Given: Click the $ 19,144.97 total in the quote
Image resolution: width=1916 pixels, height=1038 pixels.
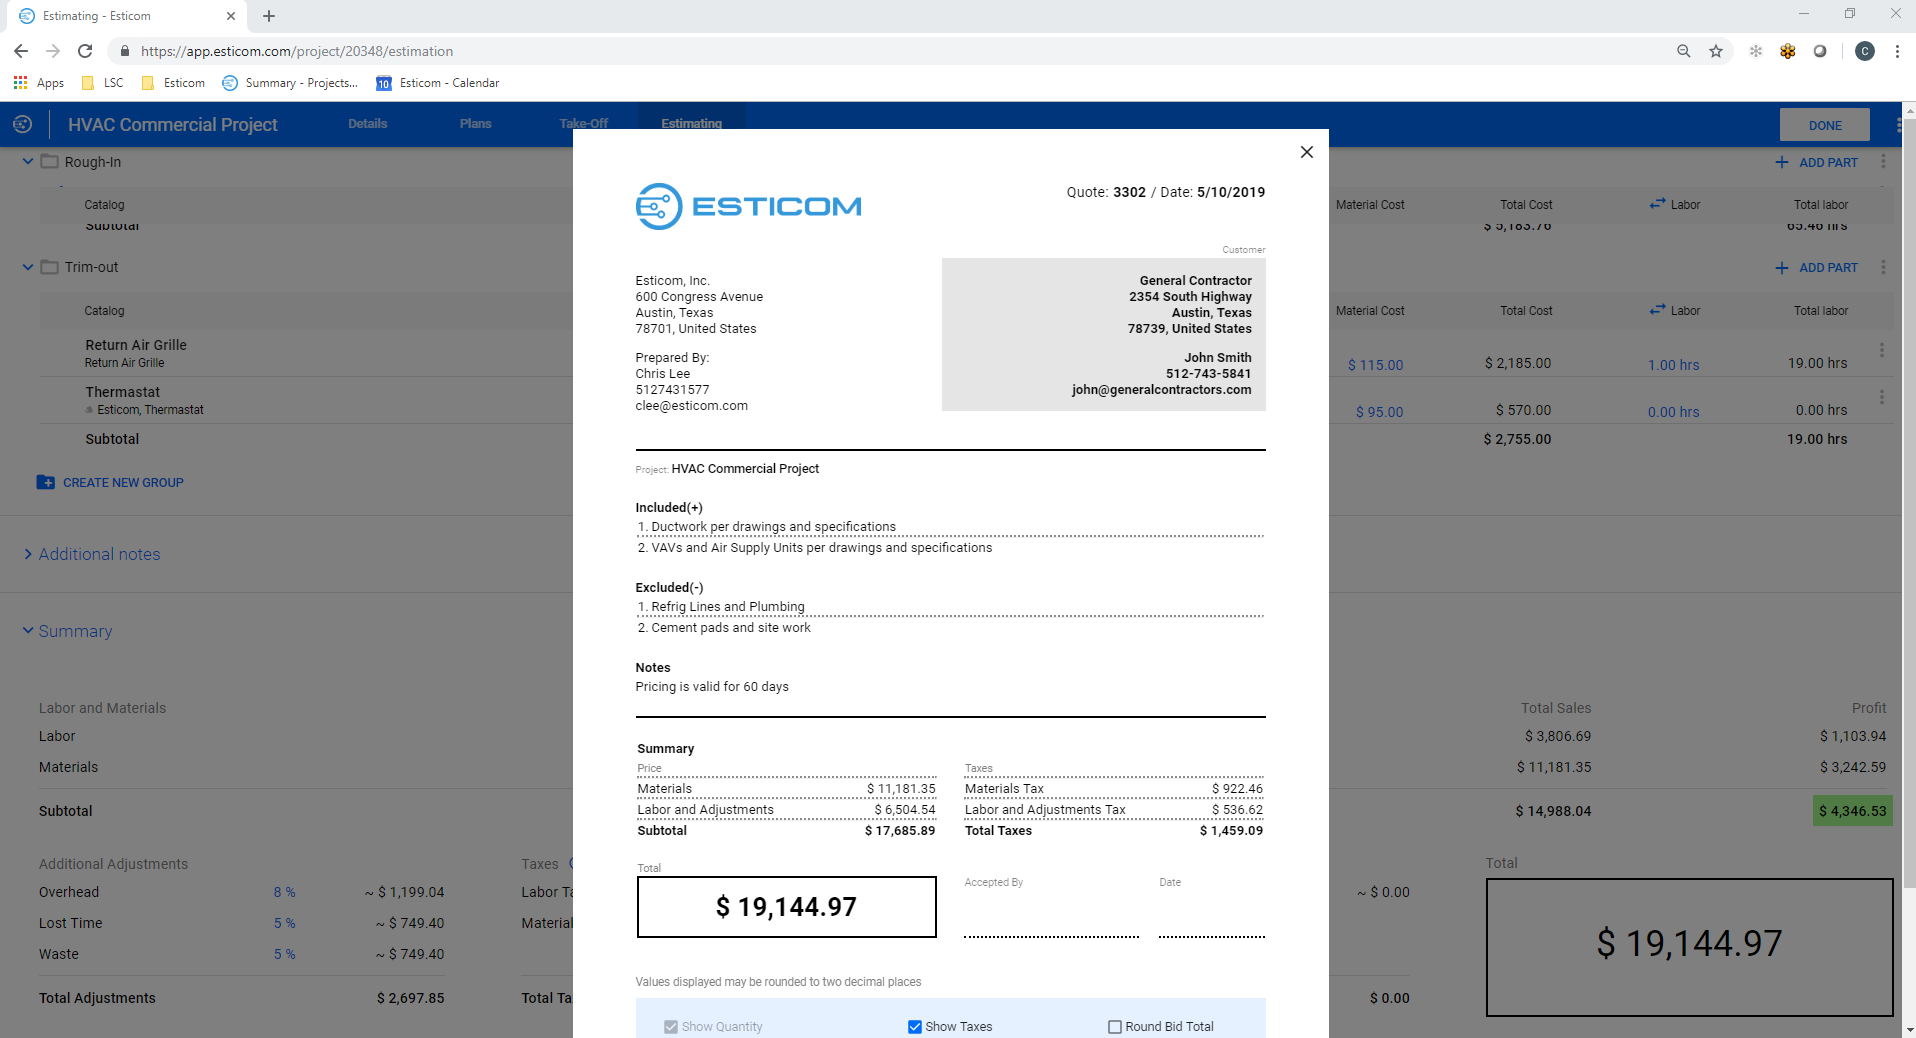Looking at the screenshot, I should pyautogui.click(x=786, y=907).
